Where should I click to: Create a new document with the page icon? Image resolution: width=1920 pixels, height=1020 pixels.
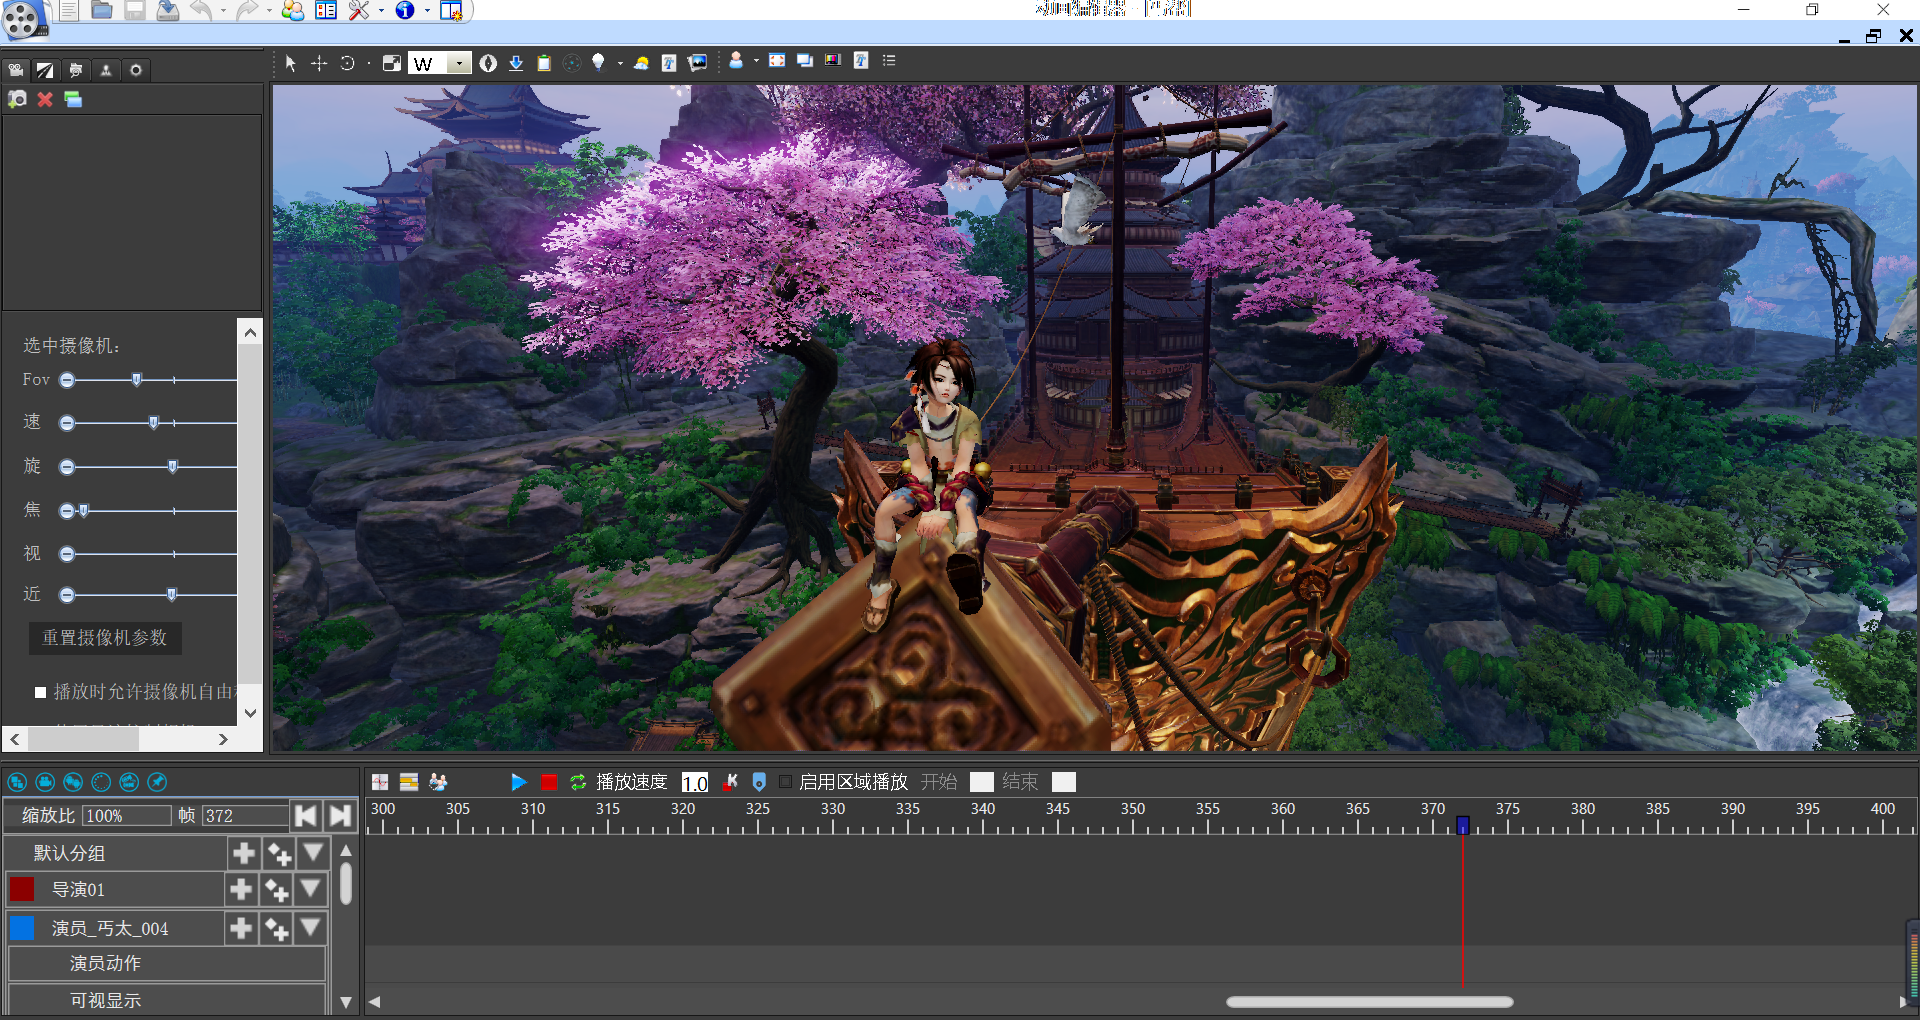tap(69, 10)
